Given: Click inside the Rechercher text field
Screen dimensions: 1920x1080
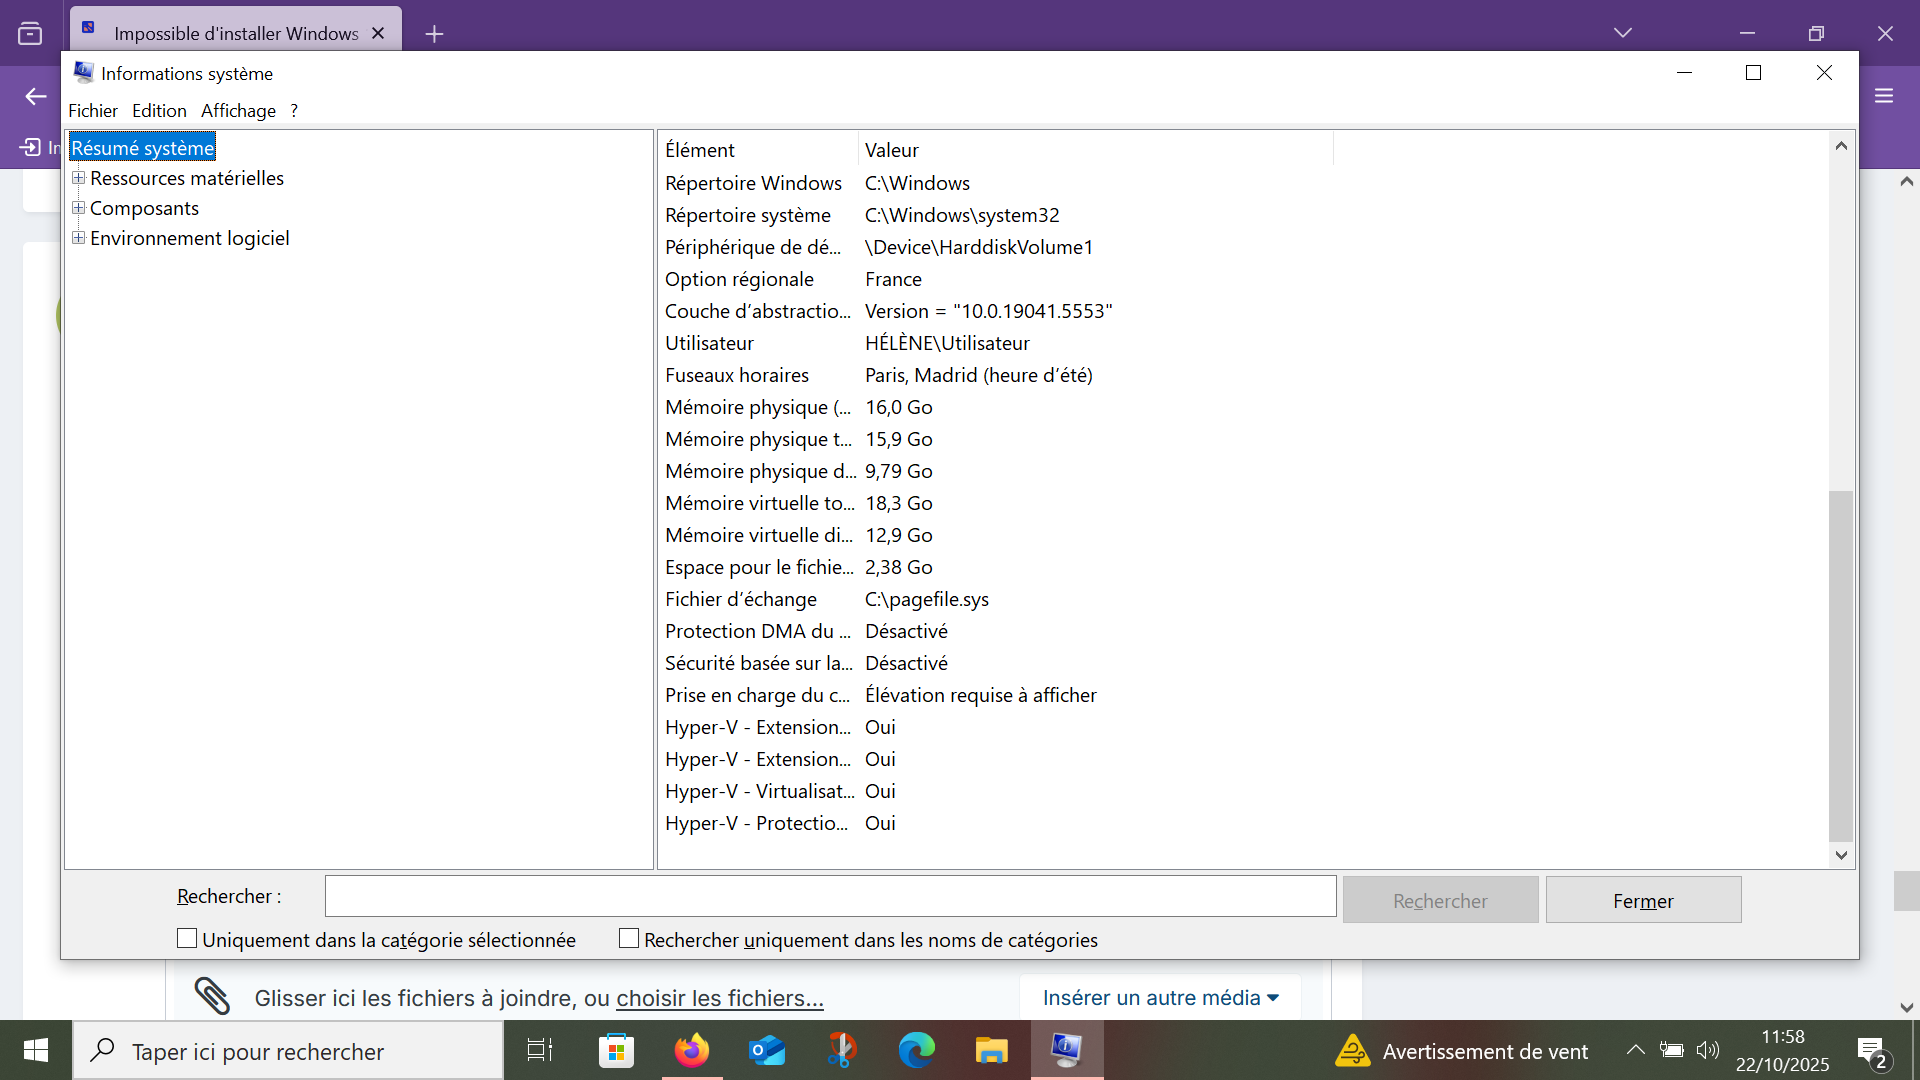Looking at the screenshot, I should (830, 896).
